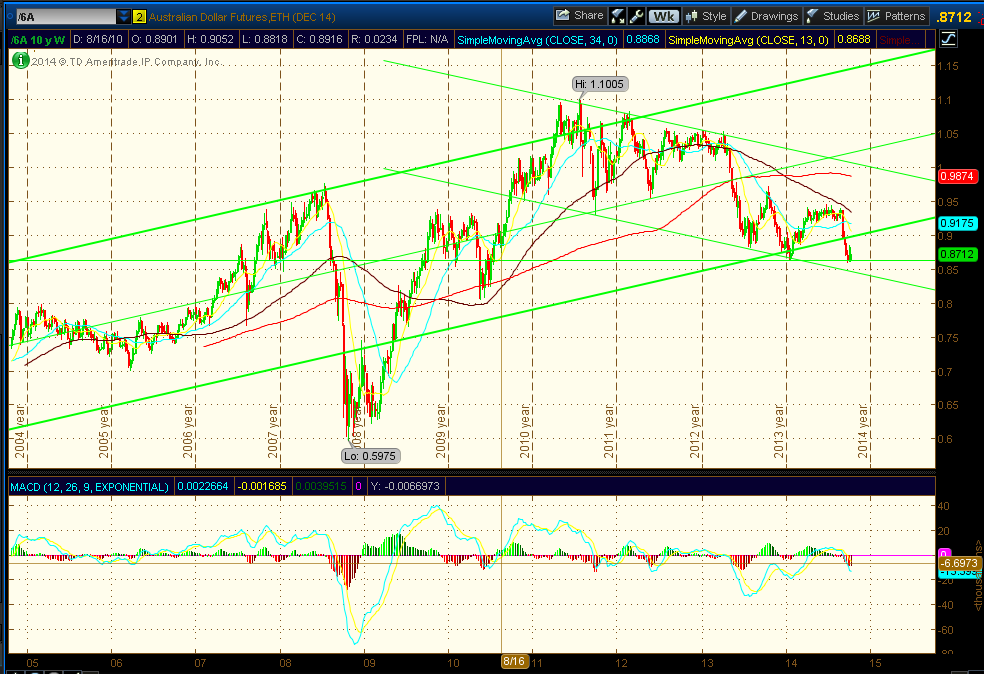This screenshot has height=674, width=984.
Task: Open the wrench chart settings icon
Action: pyautogui.click(x=636, y=16)
